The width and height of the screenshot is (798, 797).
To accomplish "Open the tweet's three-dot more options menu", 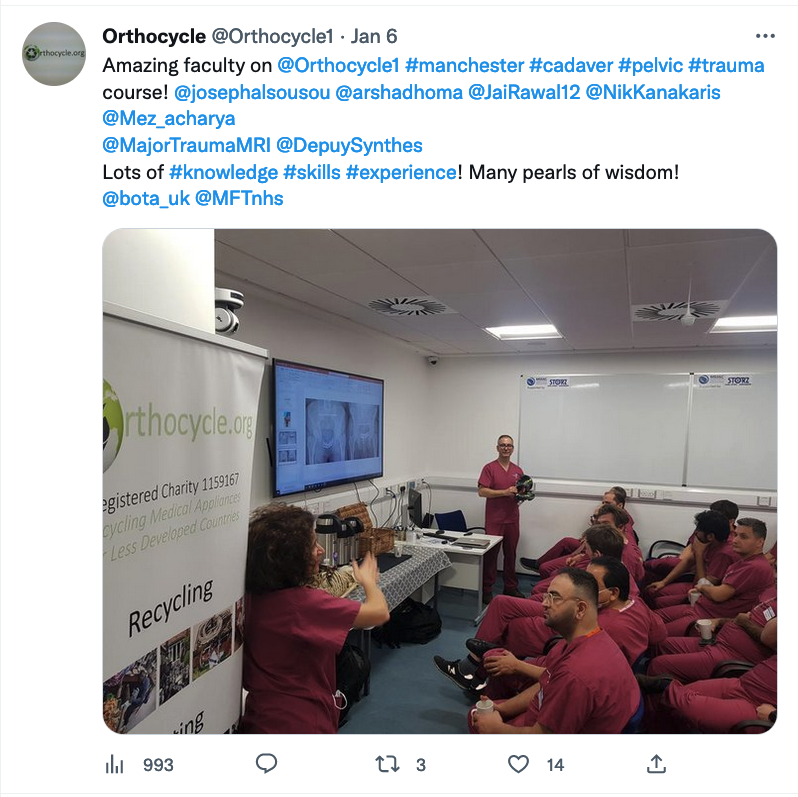I will [765, 36].
